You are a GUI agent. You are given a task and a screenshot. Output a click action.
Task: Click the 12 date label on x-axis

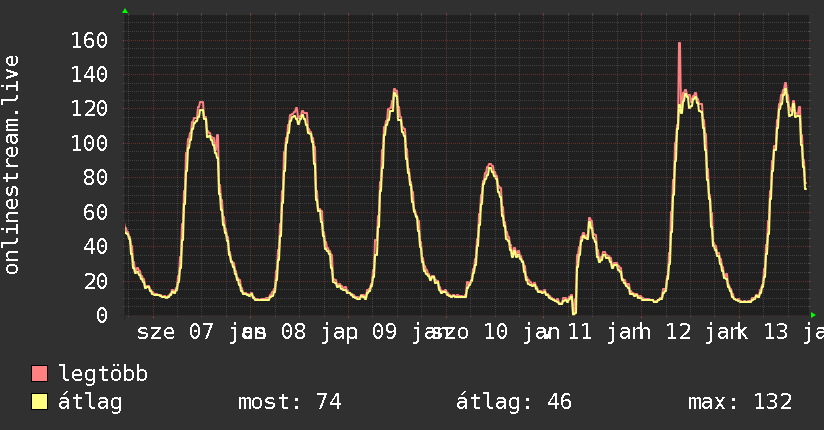678,332
